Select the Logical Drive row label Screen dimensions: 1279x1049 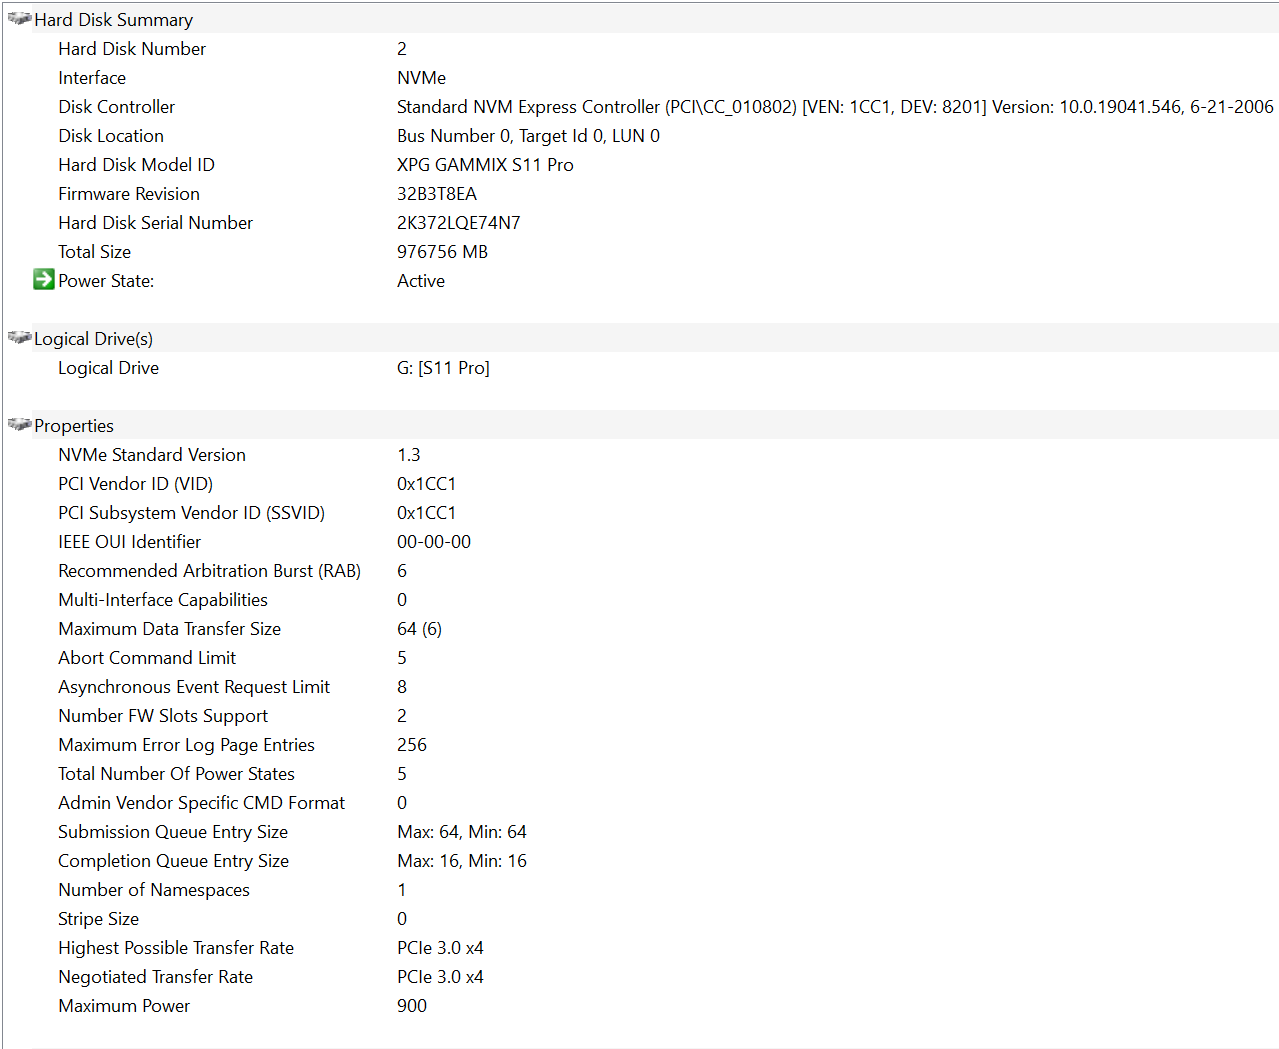click(x=108, y=368)
